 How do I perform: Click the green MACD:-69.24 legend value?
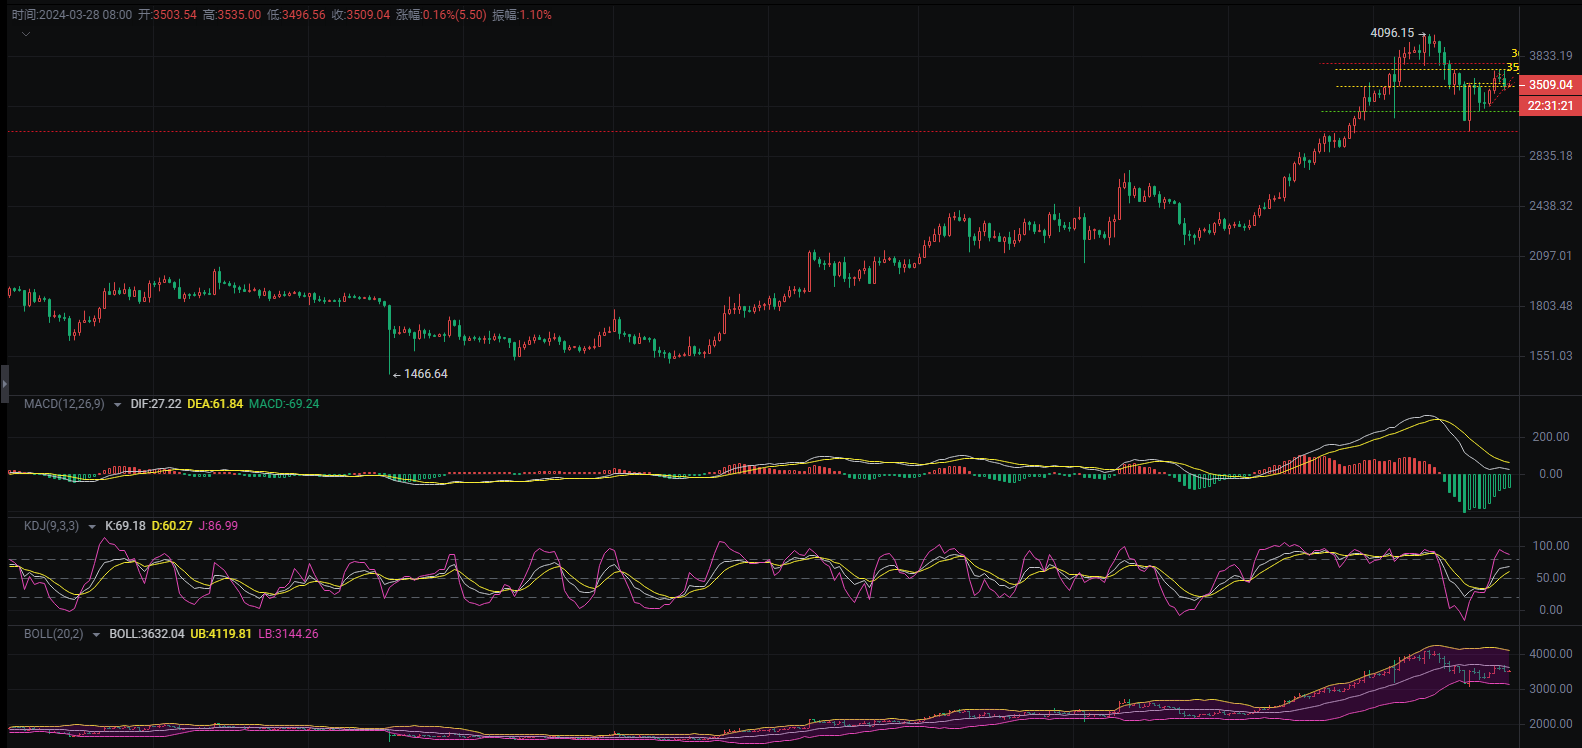point(284,404)
